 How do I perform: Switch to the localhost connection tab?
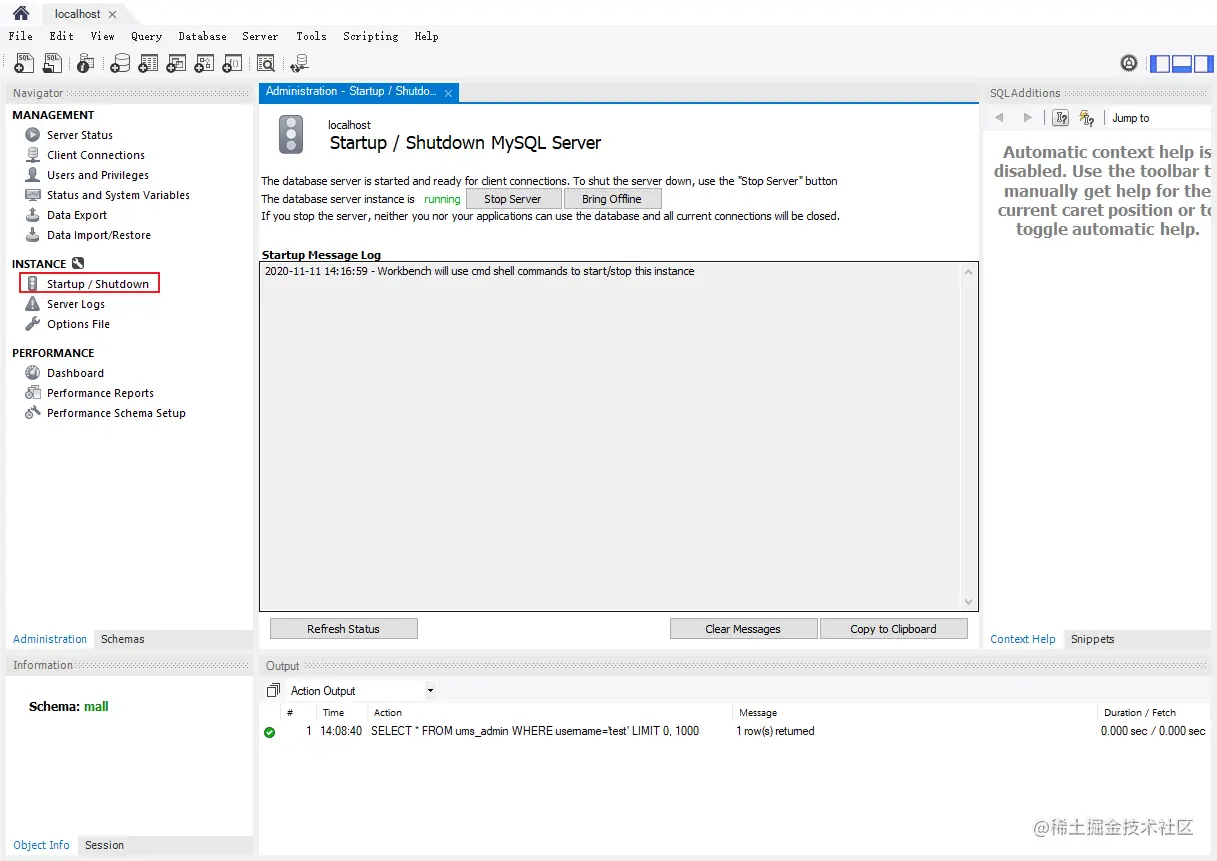(x=77, y=14)
